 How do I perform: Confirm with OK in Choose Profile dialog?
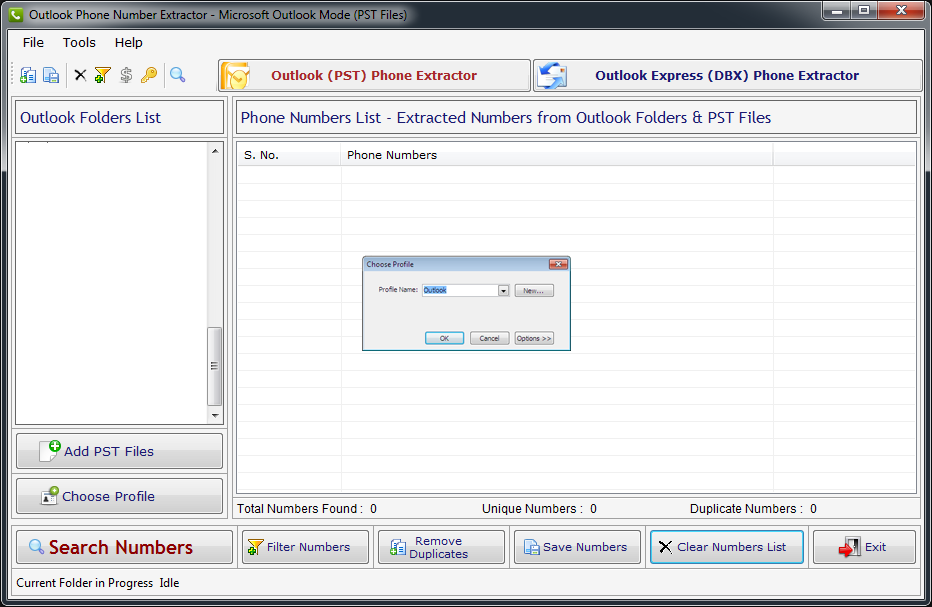click(444, 338)
